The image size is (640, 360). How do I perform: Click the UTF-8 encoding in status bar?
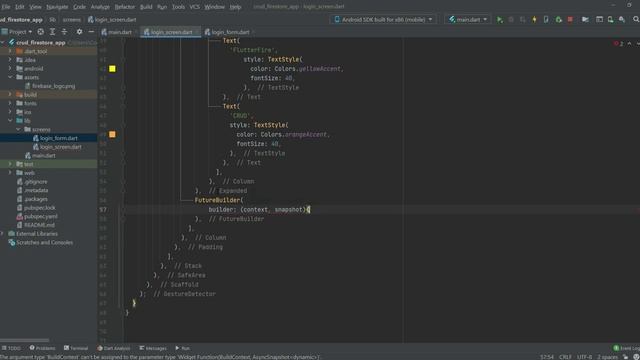pyautogui.click(x=584, y=357)
